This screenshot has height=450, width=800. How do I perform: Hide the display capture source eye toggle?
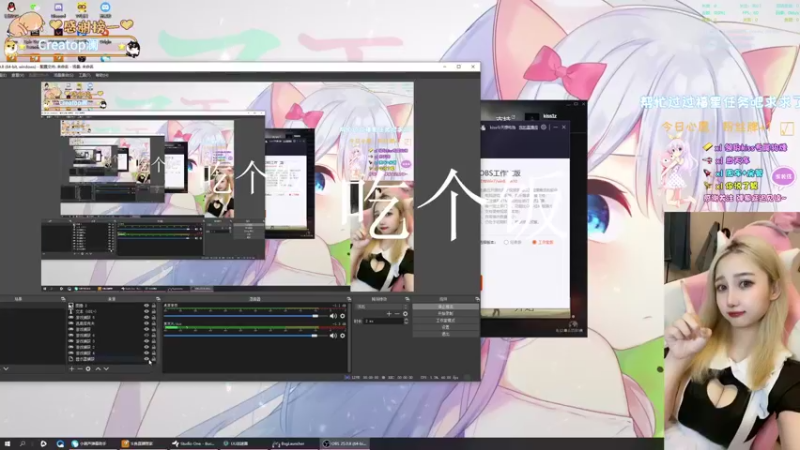146,359
